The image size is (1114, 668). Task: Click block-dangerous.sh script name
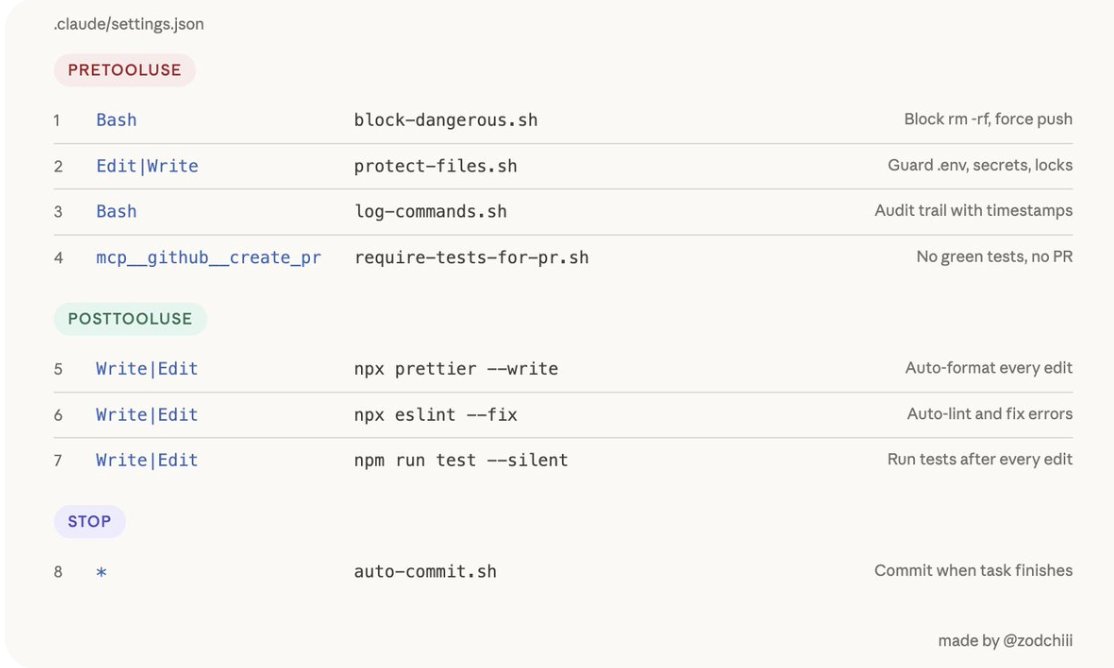(x=445, y=120)
